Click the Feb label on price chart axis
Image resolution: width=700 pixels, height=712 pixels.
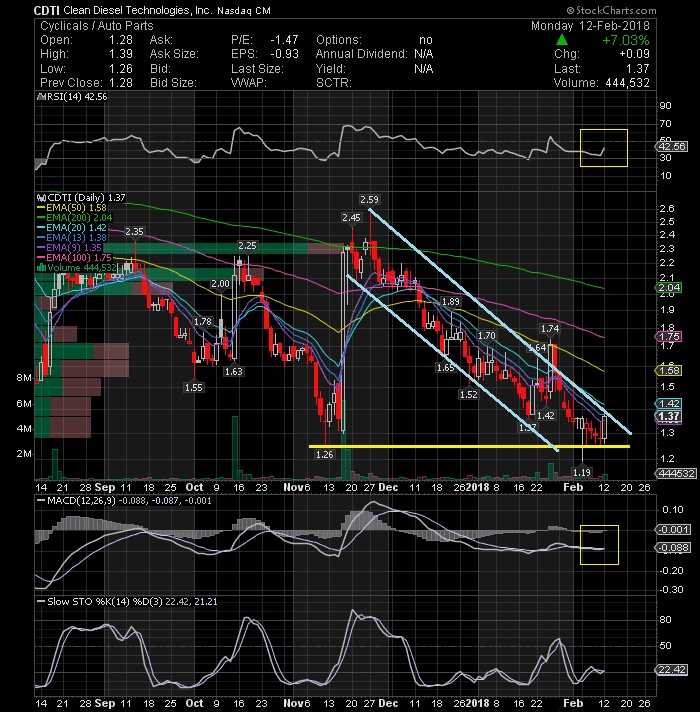573,487
